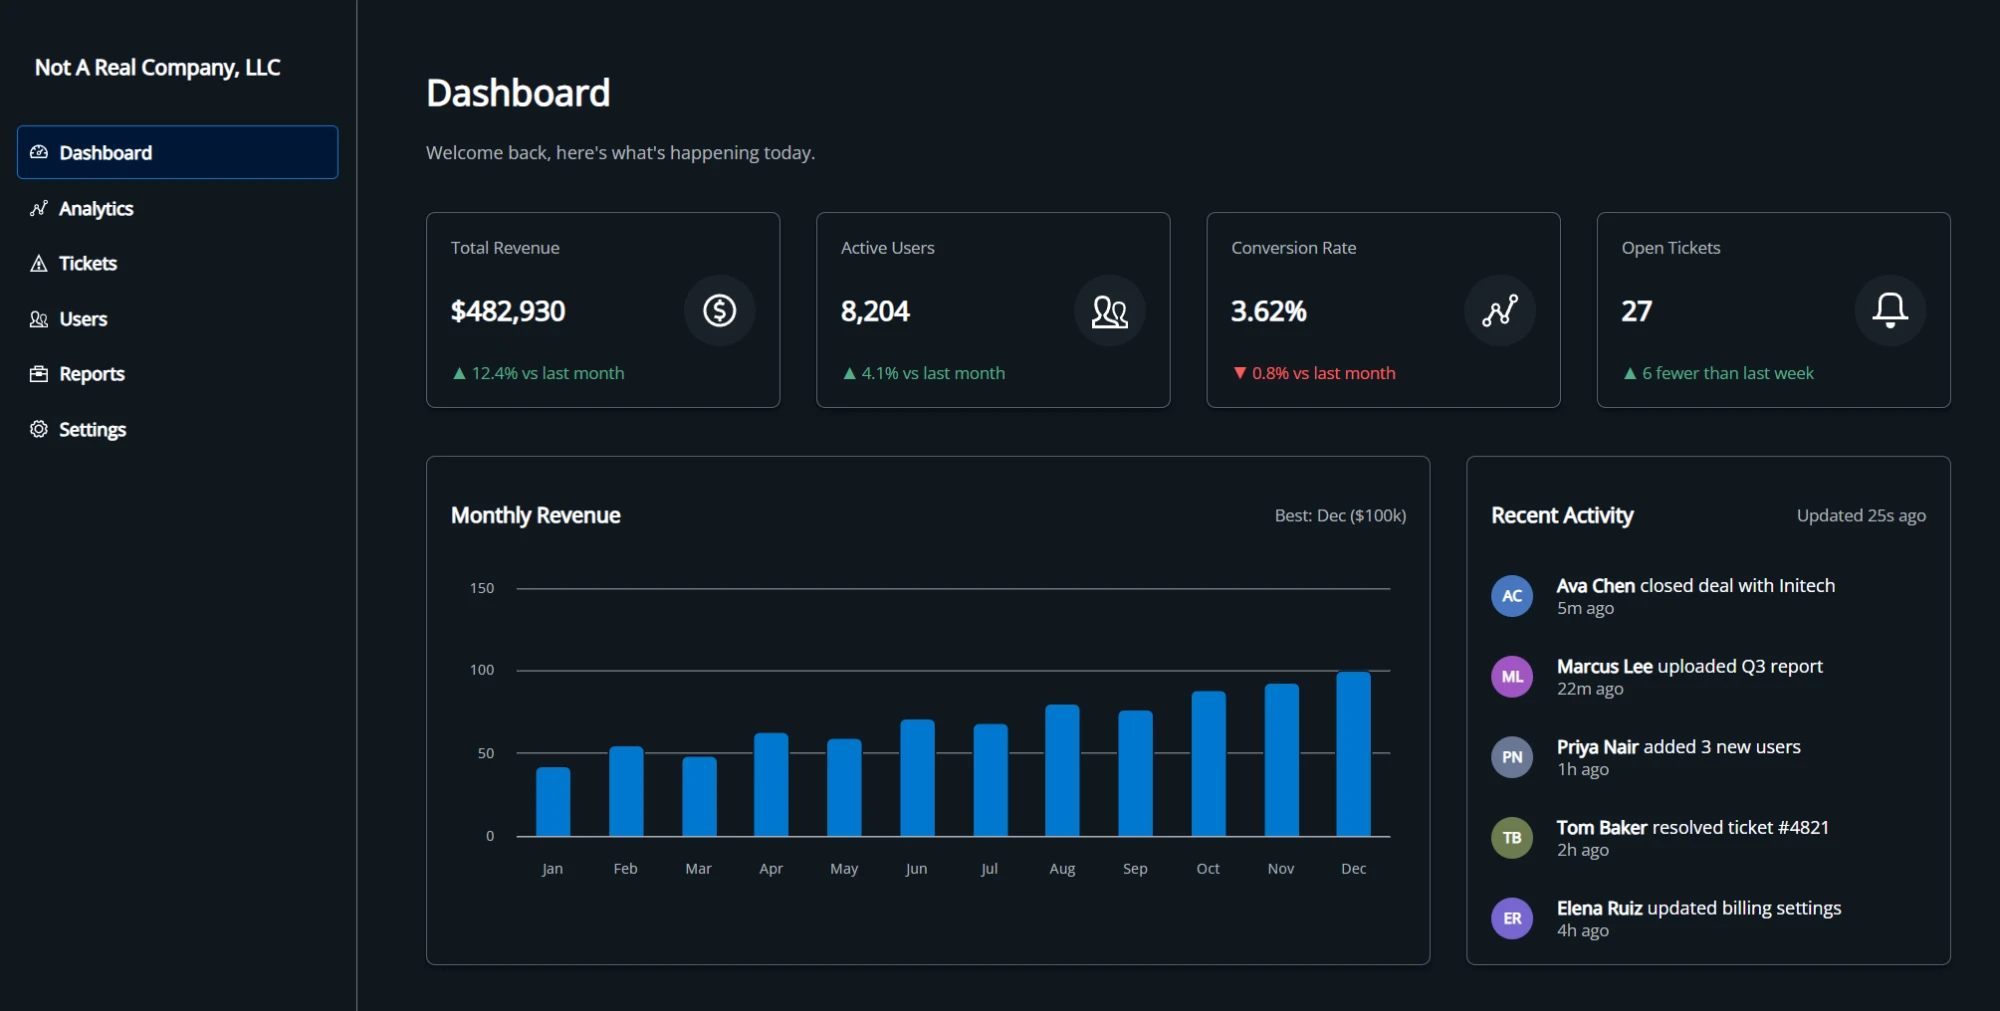Click the dollar icon on Total Revenue card
The width and height of the screenshot is (2000, 1011).
coord(720,311)
